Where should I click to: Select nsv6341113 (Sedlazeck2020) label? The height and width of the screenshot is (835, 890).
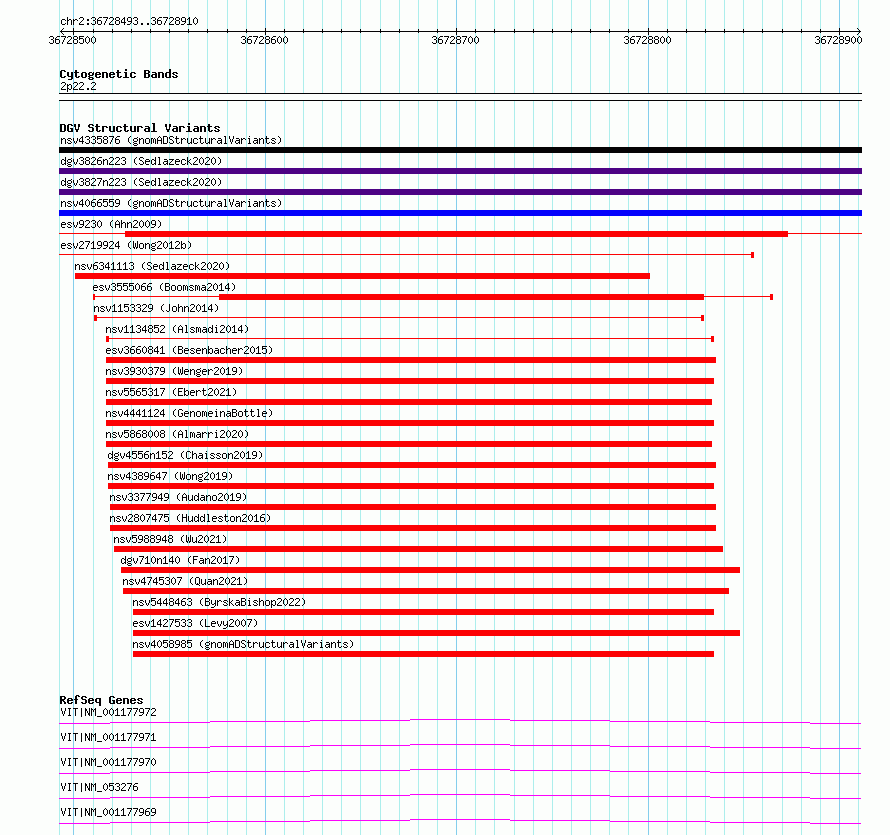pos(152,266)
